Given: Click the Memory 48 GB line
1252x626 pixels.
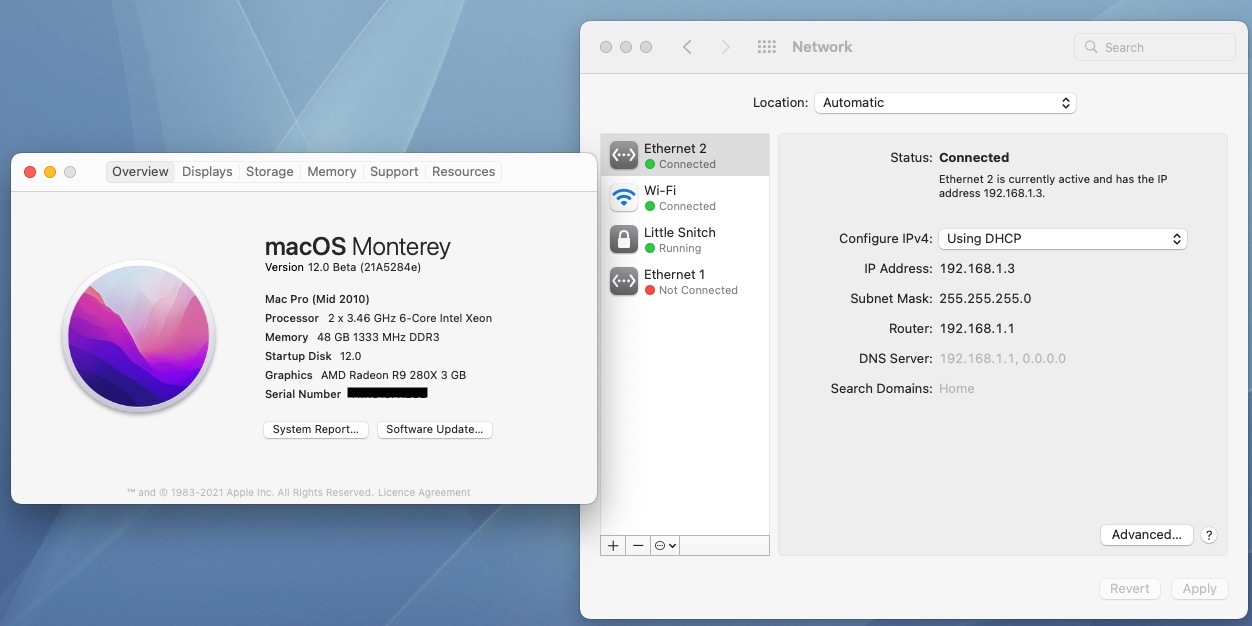Looking at the screenshot, I should (352, 337).
